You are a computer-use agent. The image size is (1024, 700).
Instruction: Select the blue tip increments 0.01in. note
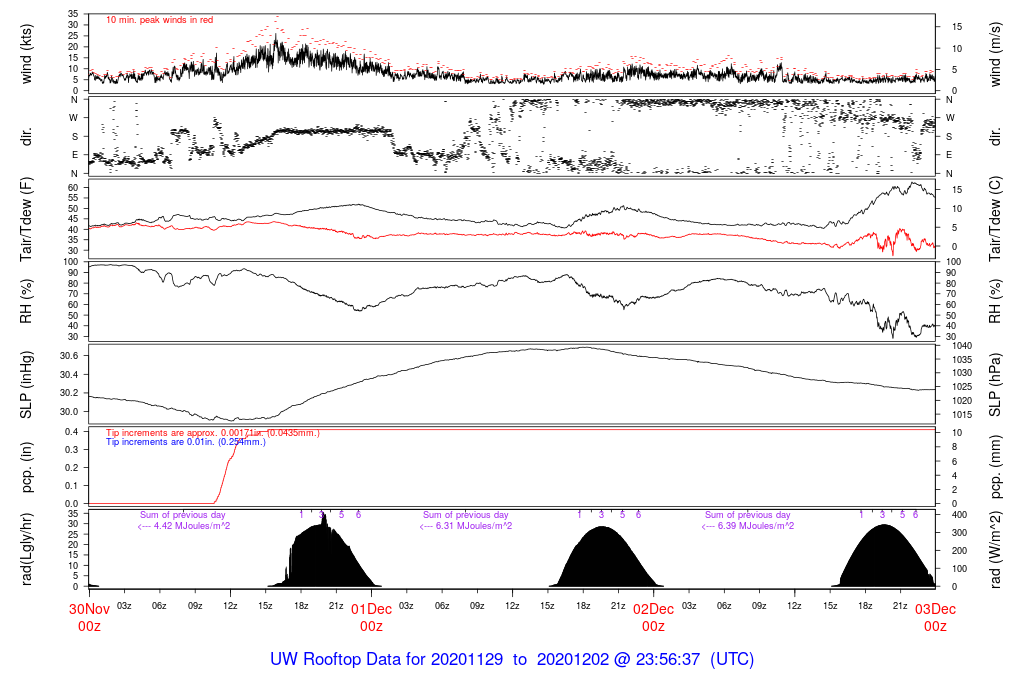pos(186,441)
